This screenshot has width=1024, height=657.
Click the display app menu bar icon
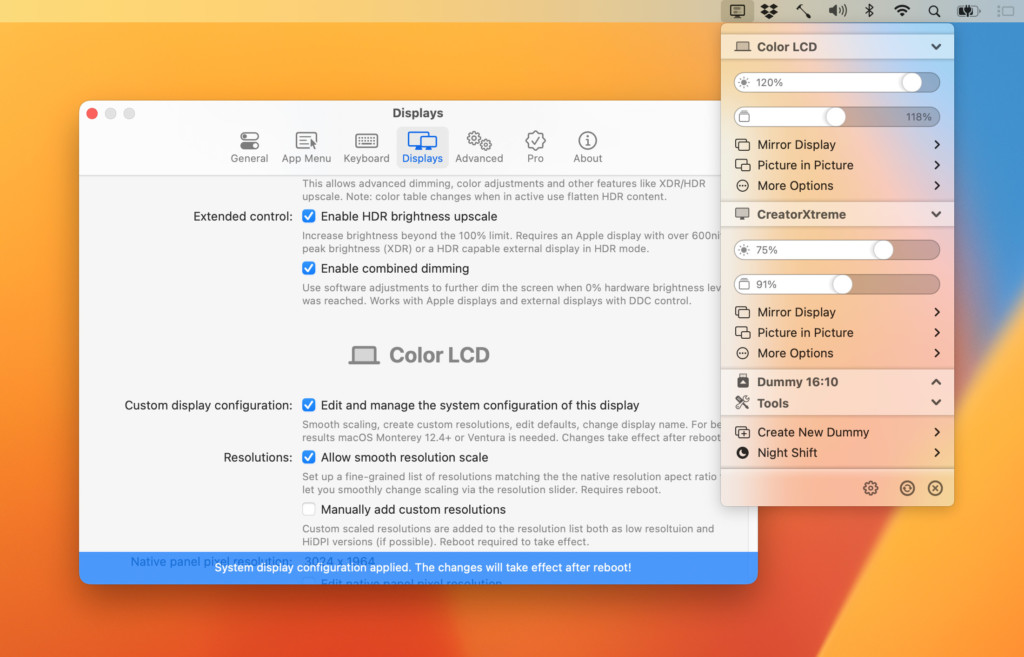pyautogui.click(x=737, y=10)
